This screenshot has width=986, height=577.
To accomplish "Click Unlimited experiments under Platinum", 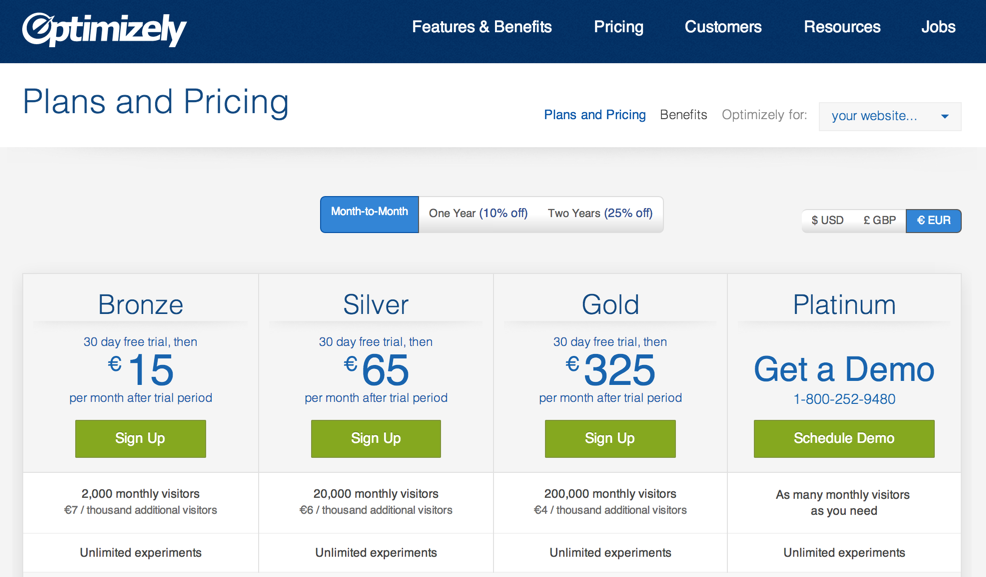I will tap(844, 552).
